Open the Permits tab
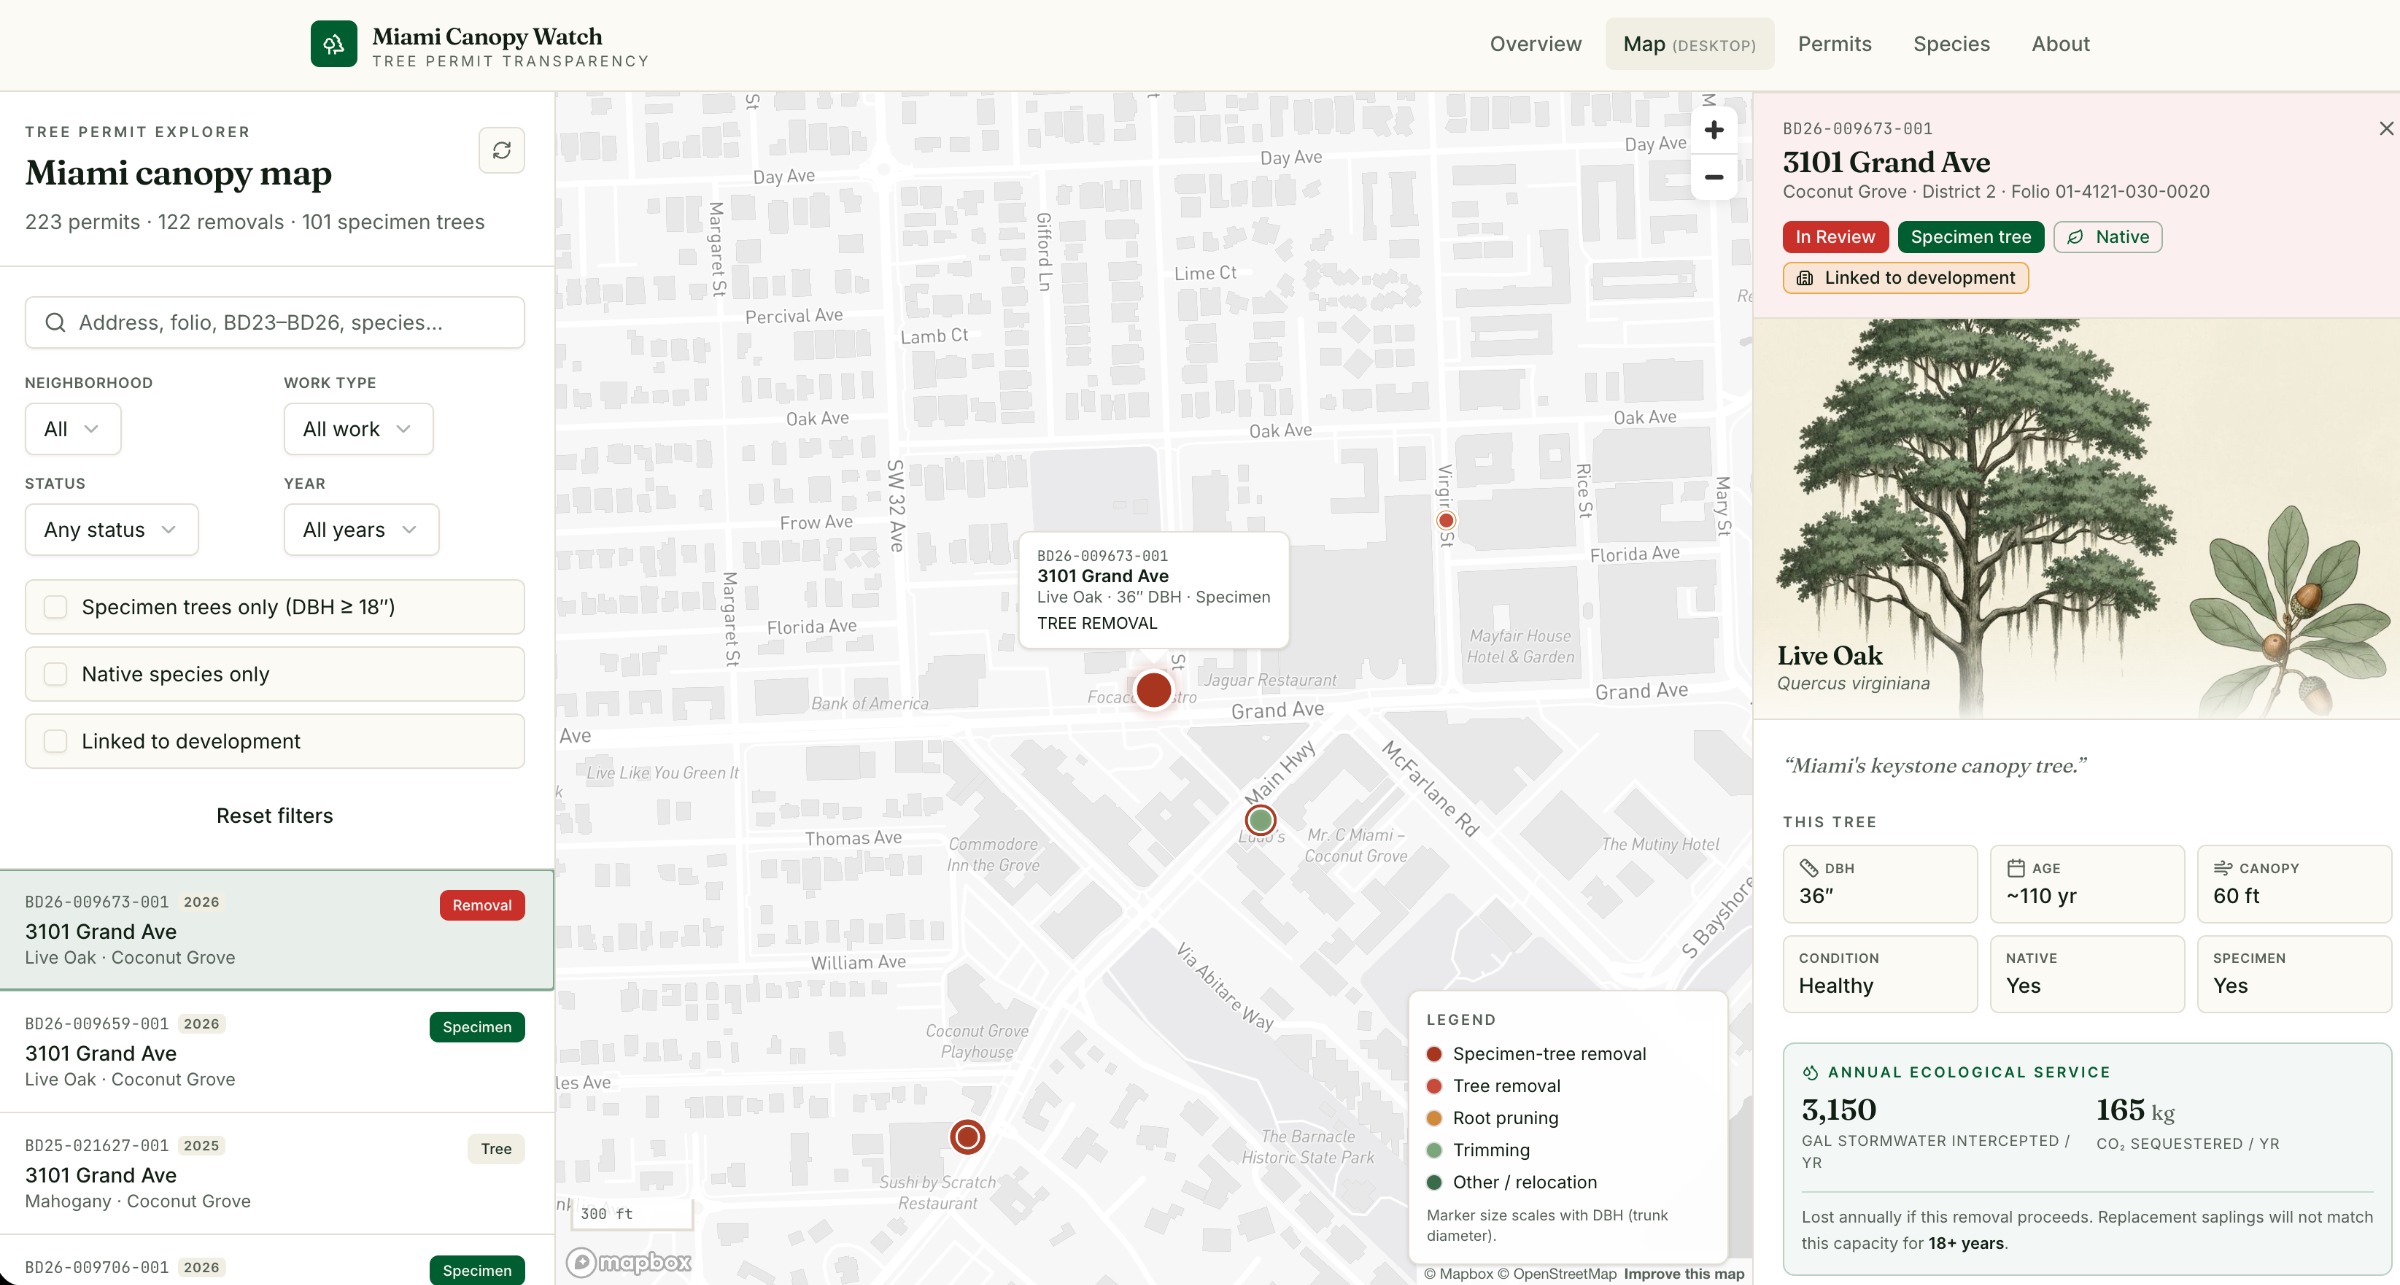The image size is (2400, 1285). 1834,44
